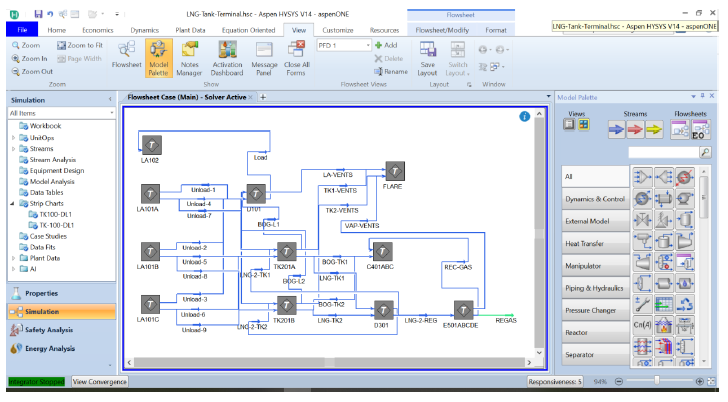Open the Model Palette options dropdown arrow

point(693,97)
